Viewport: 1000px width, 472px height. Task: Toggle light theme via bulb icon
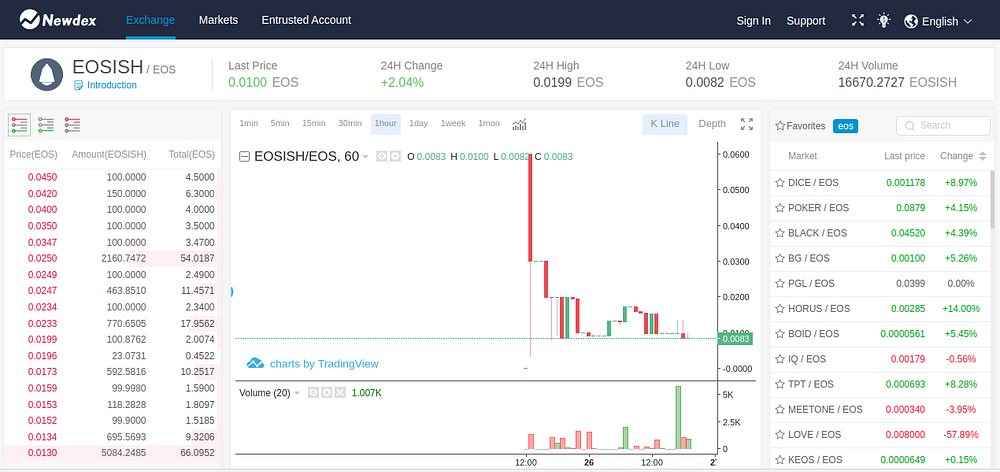(x=883, y=20)
